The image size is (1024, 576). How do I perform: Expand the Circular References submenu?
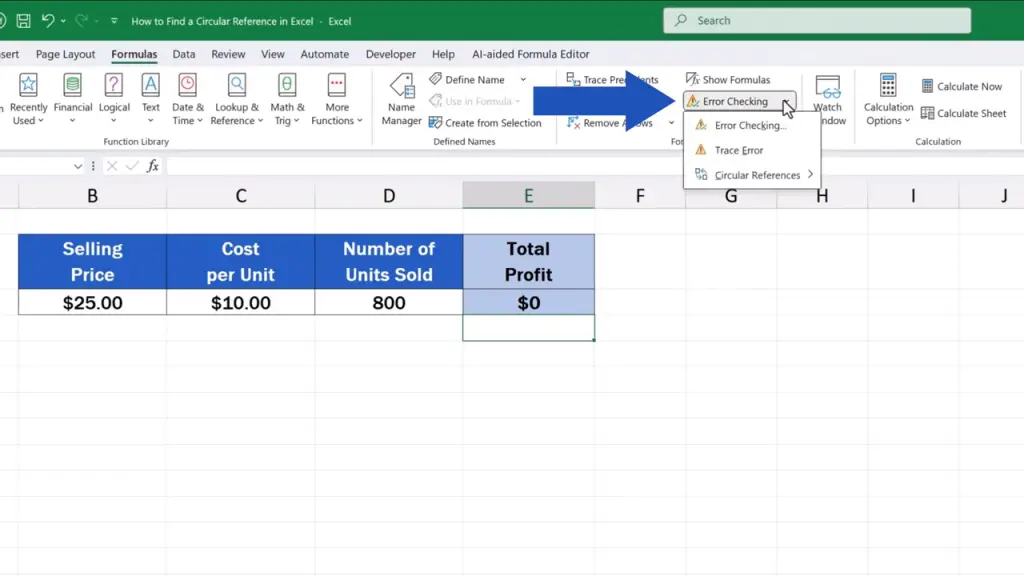pyautogui.click(x=757, y=175)
